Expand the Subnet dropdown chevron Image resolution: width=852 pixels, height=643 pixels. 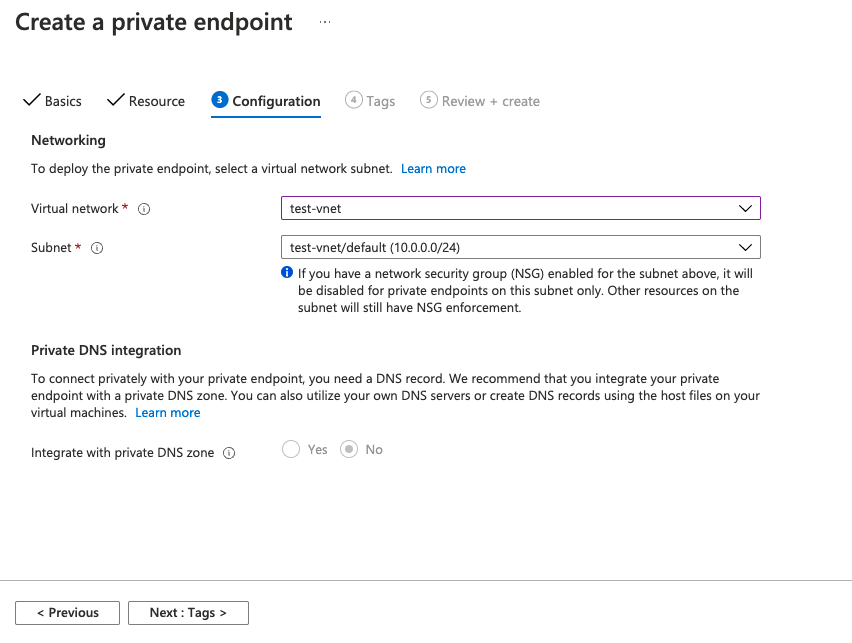pyautogui.click(x=746, y=247)
